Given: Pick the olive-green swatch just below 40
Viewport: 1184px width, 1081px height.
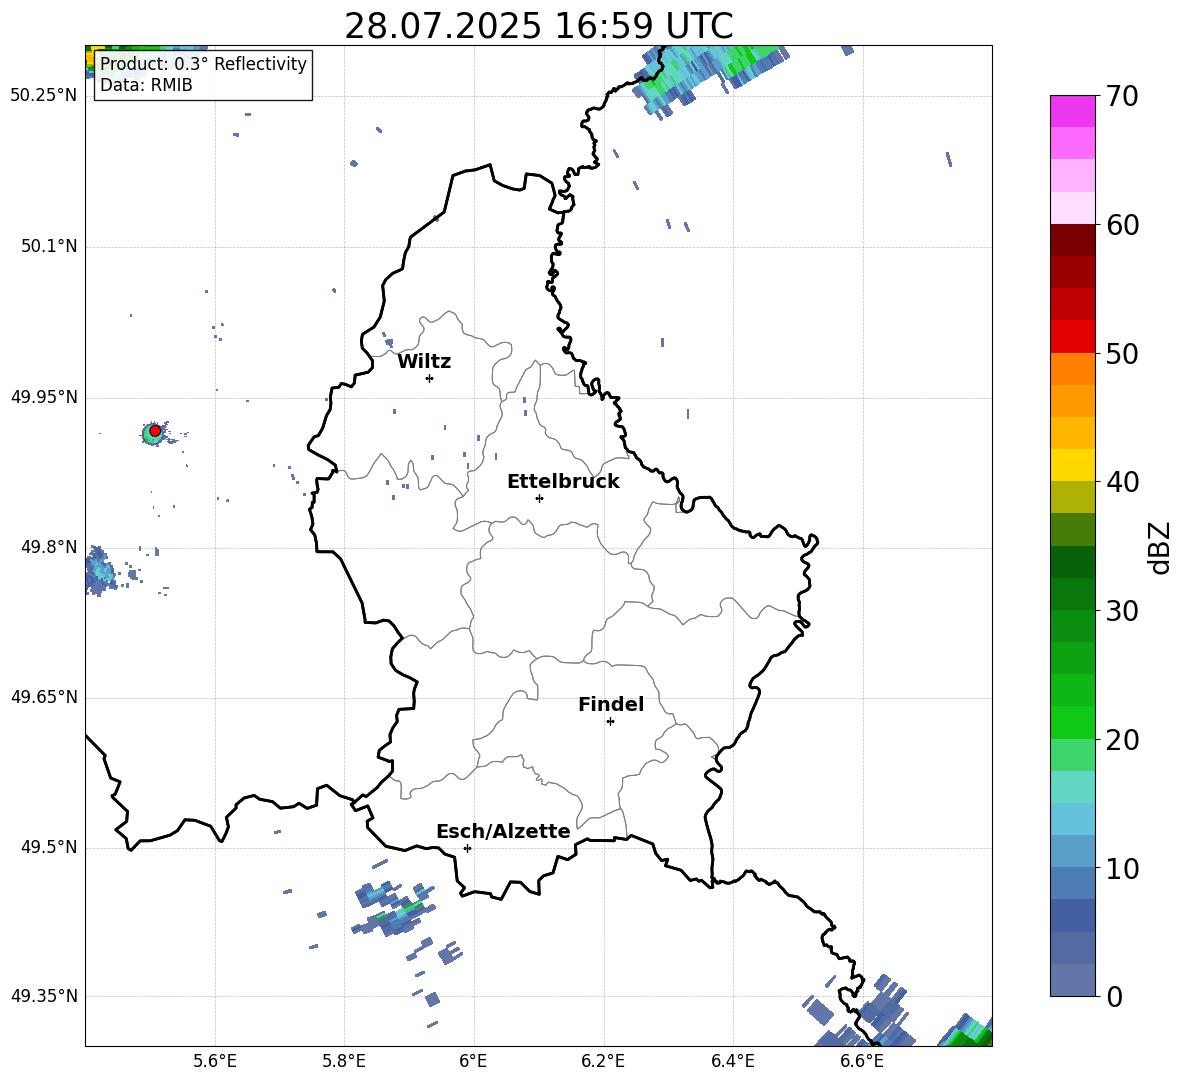Looking at the screenshot, I should coord(1072,497).
